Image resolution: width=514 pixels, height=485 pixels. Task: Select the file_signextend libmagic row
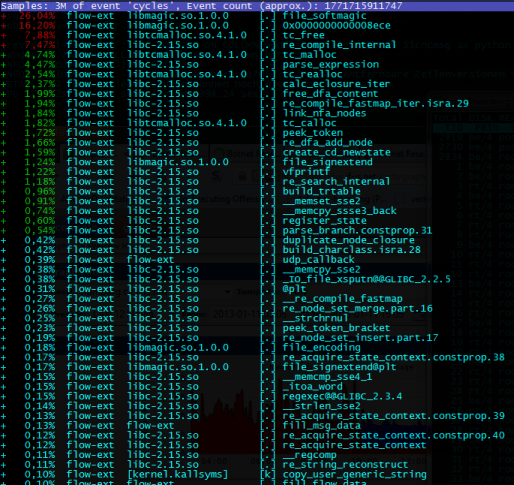257,162
